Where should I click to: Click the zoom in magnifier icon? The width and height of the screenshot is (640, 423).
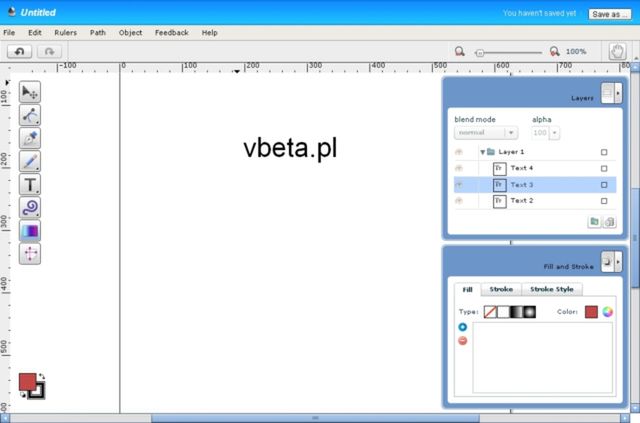554,51
